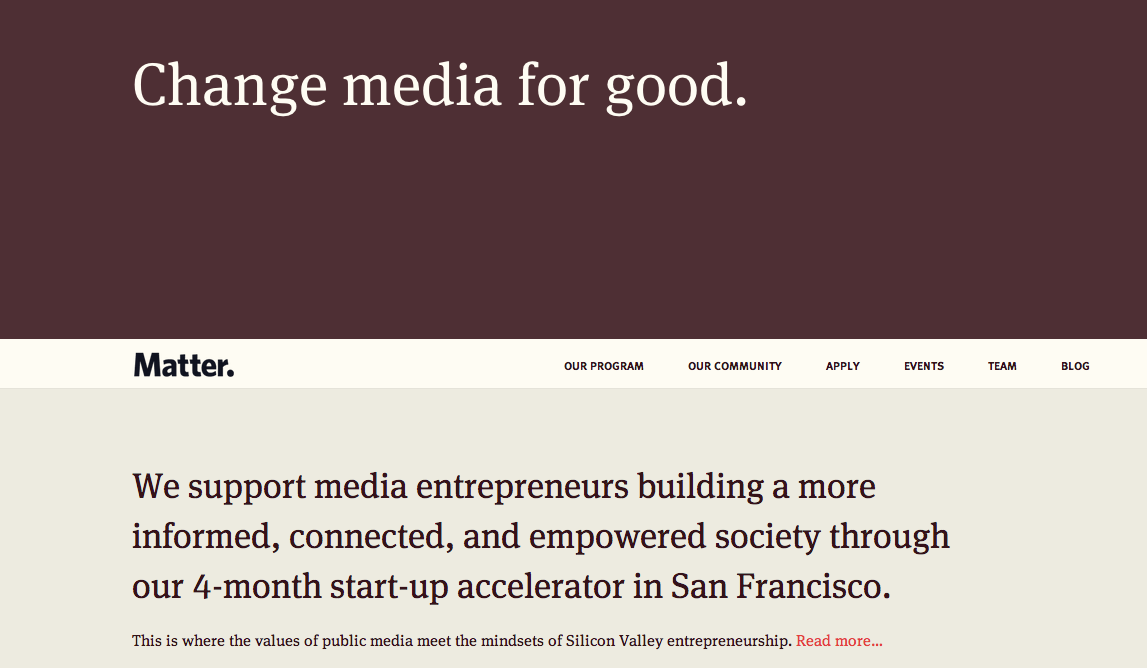Click the "Change media for good." headline
Viewport: 1147px width, 668px height.
click(440, 85)
